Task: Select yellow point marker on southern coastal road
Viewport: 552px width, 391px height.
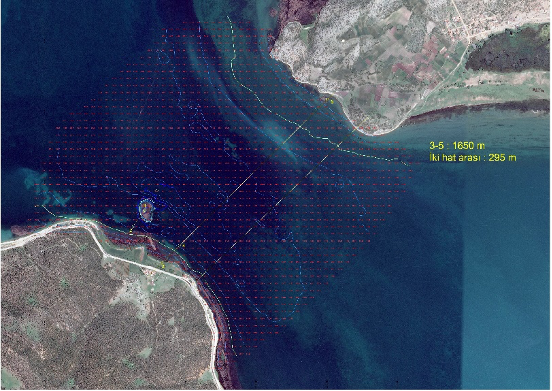Action: (163, 264)
